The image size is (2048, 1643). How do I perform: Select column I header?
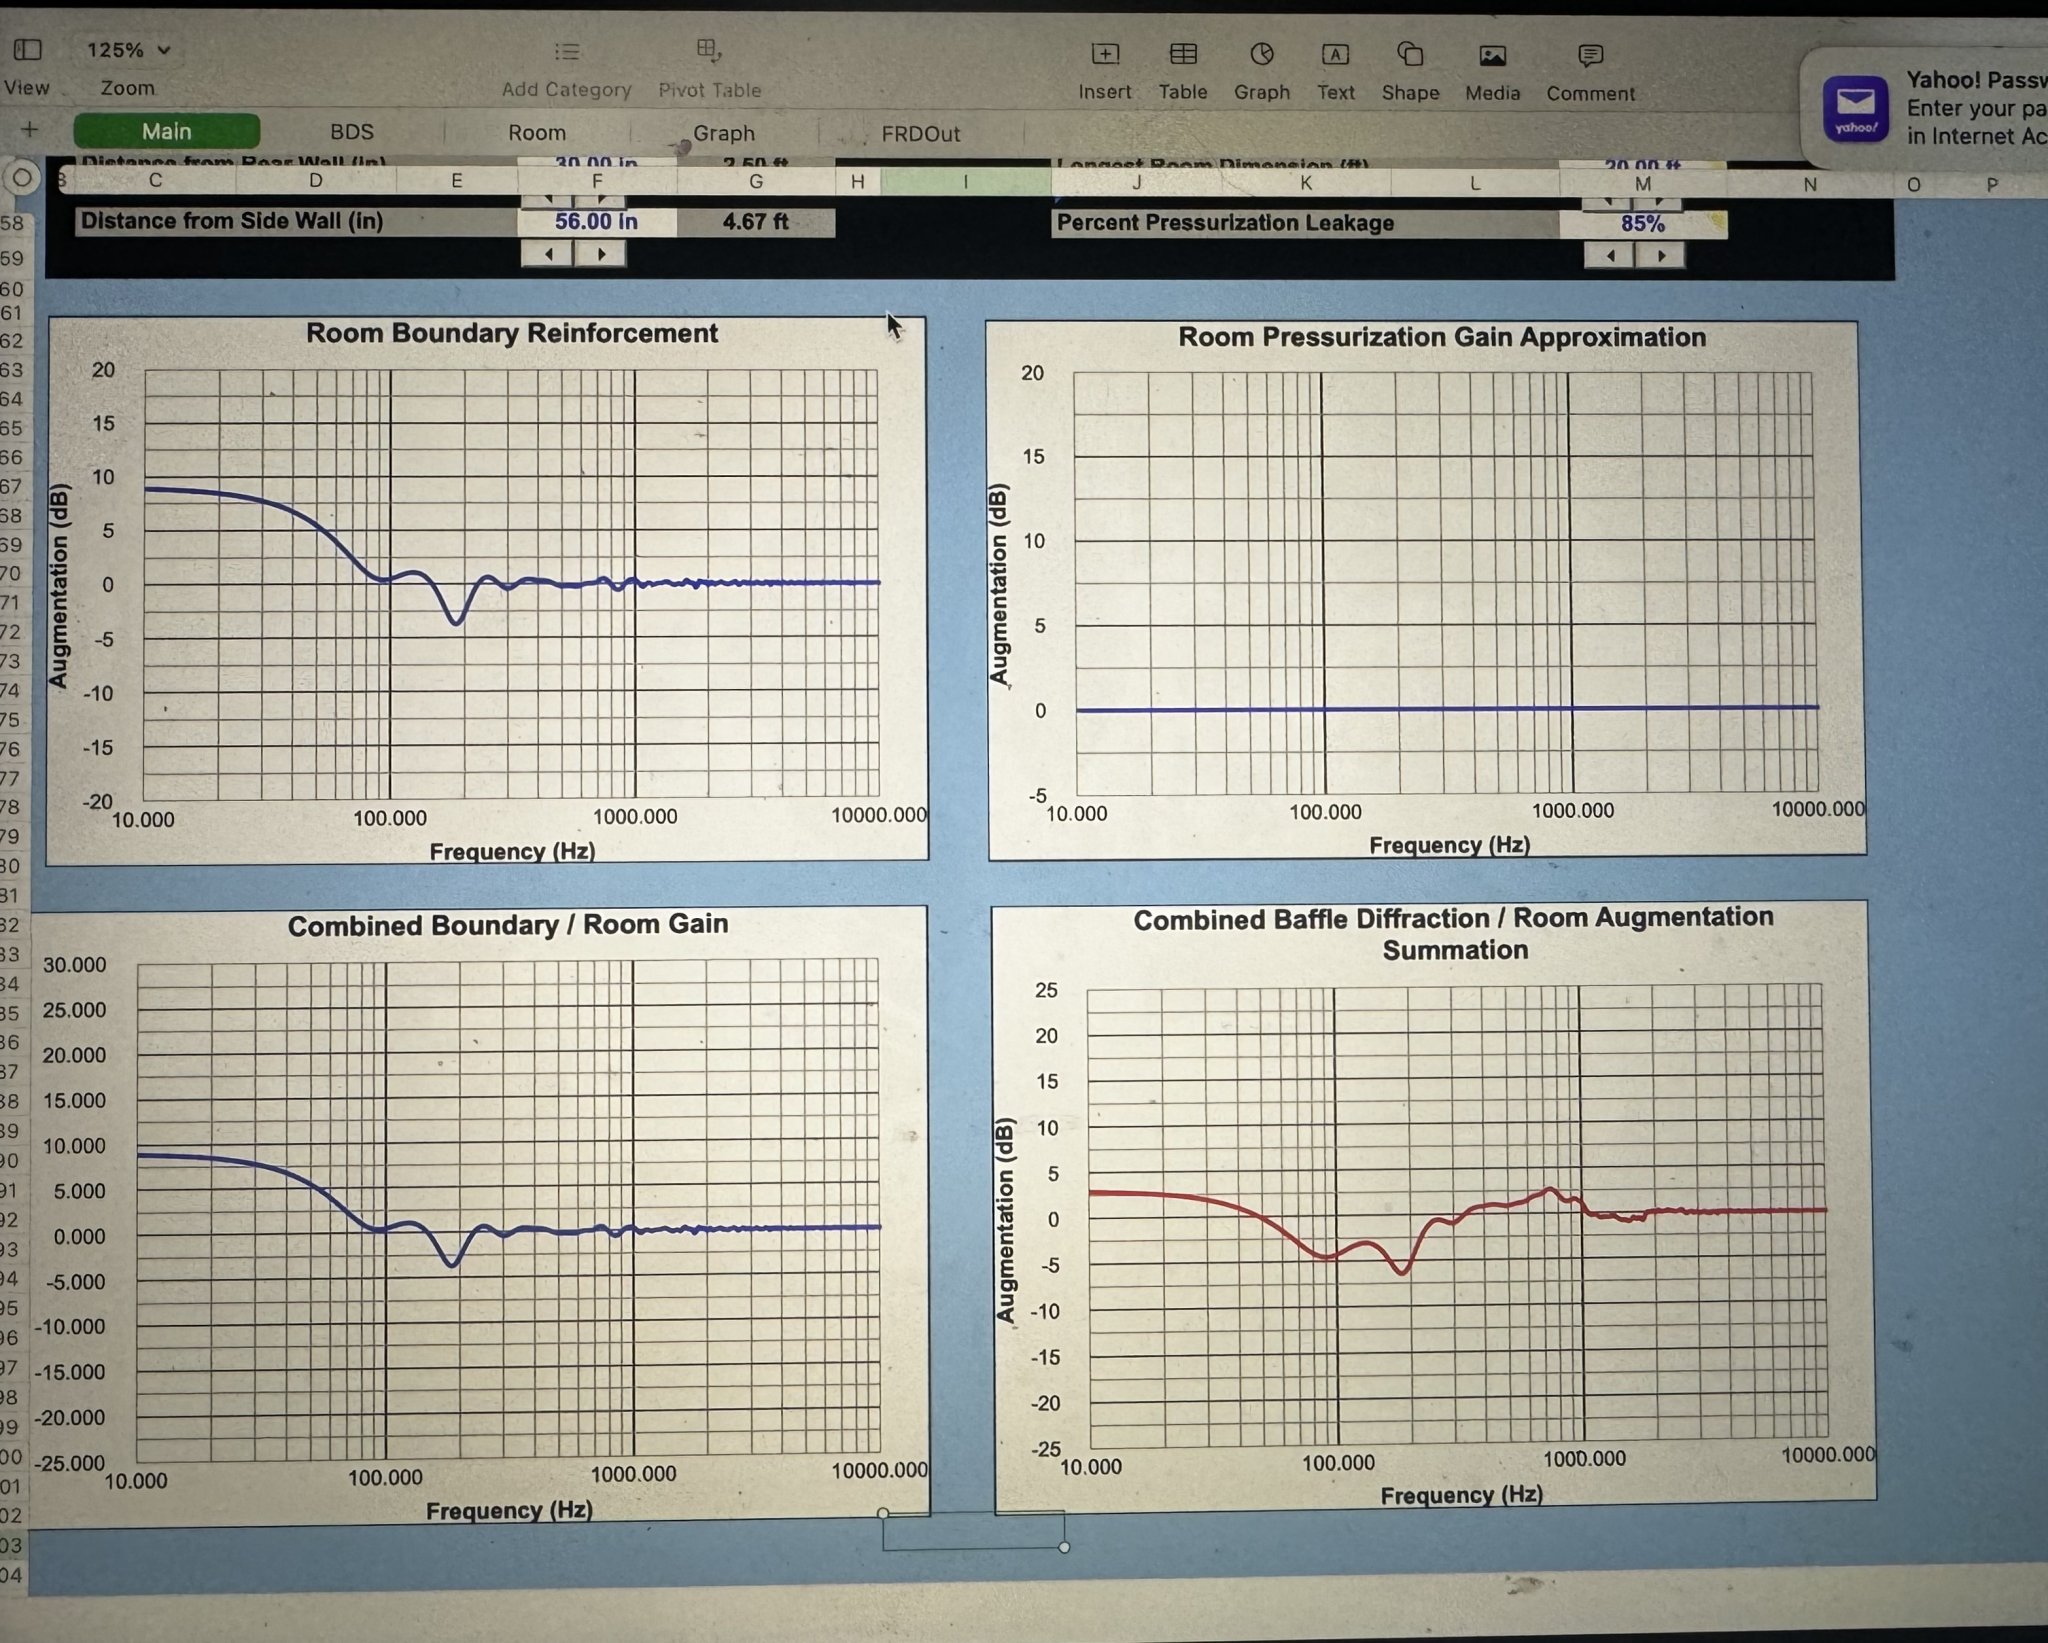pyautogui.click(x=965, y=182)
